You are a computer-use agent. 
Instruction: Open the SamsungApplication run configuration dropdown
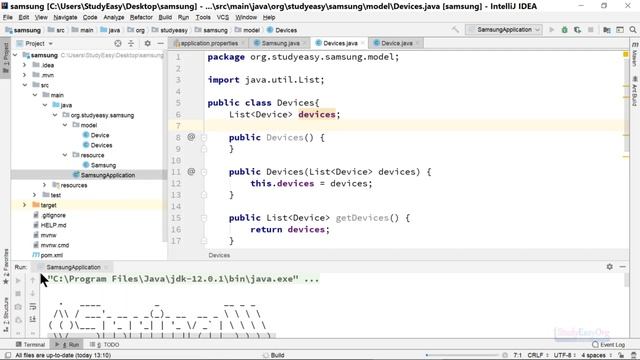coord(504,30)
